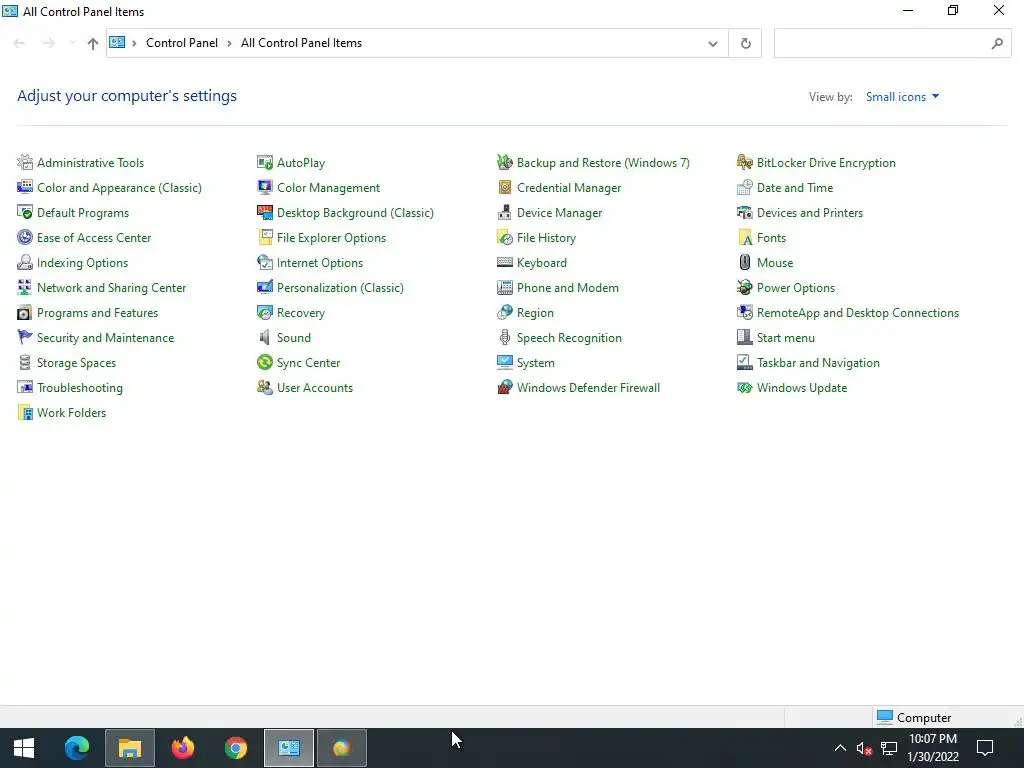Open the Recovery link

301,313
